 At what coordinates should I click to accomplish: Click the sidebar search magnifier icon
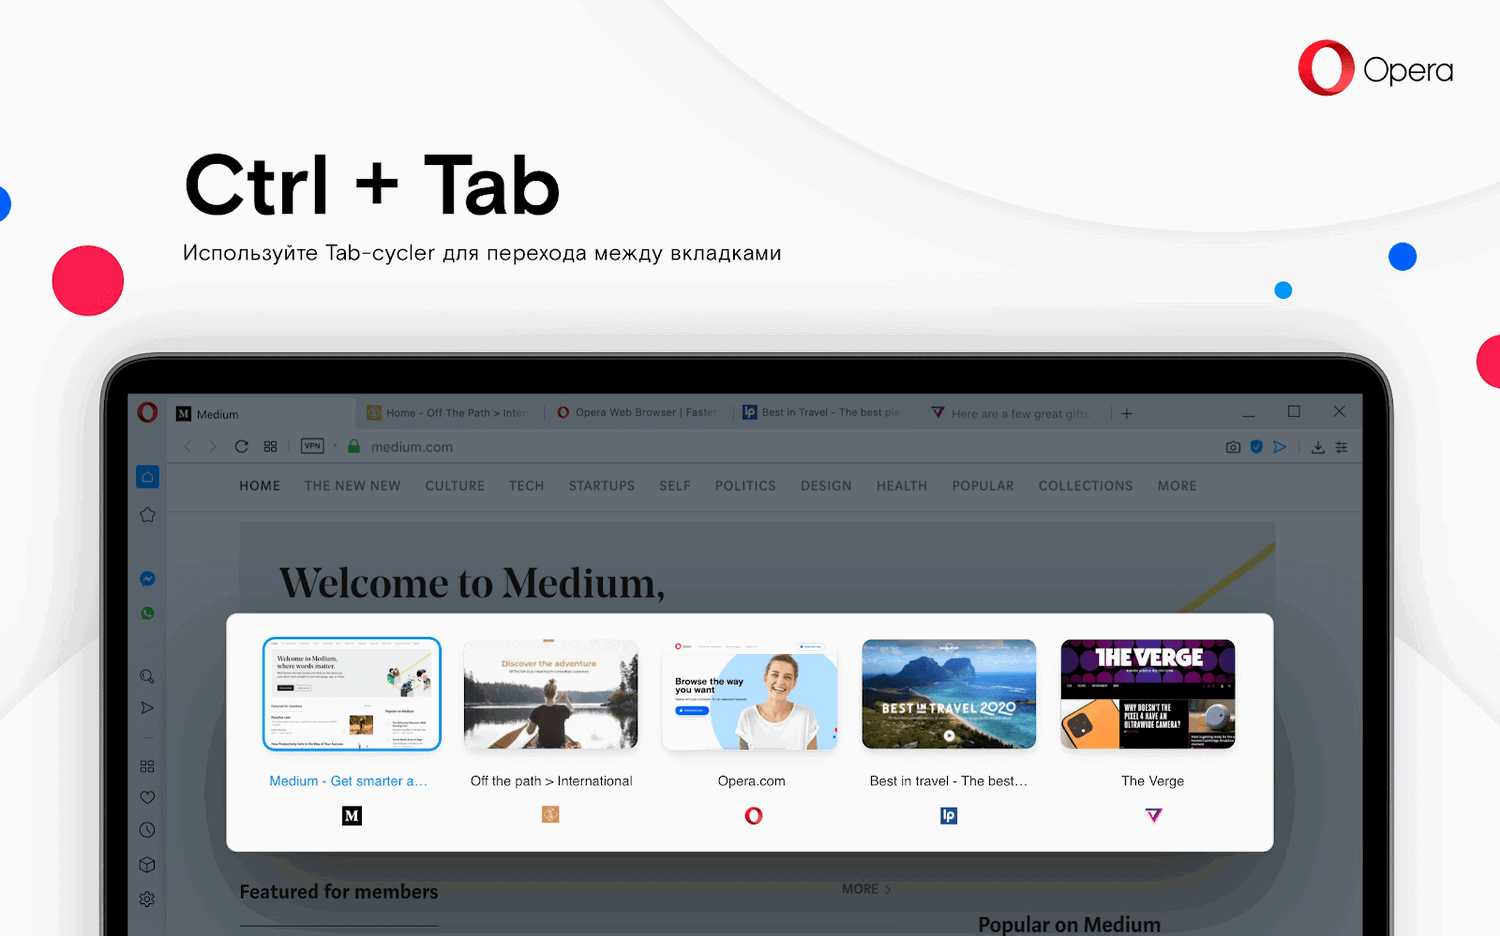[x=147, y=677]
